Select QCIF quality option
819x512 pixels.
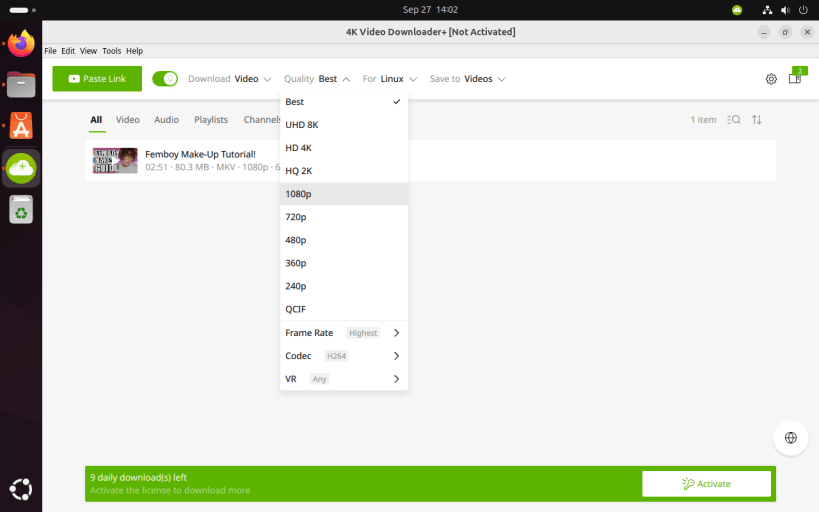click(344, 309)
